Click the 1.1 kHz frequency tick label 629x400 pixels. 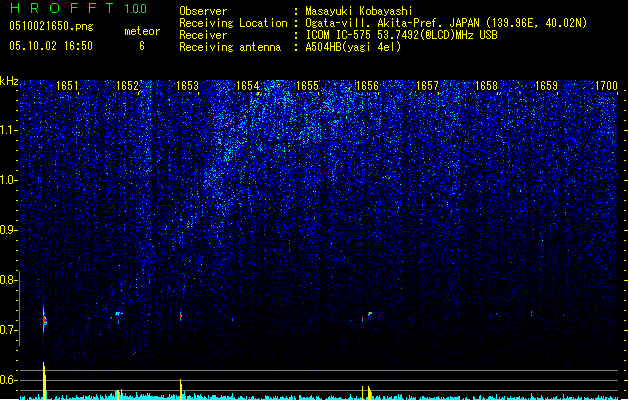8,130
